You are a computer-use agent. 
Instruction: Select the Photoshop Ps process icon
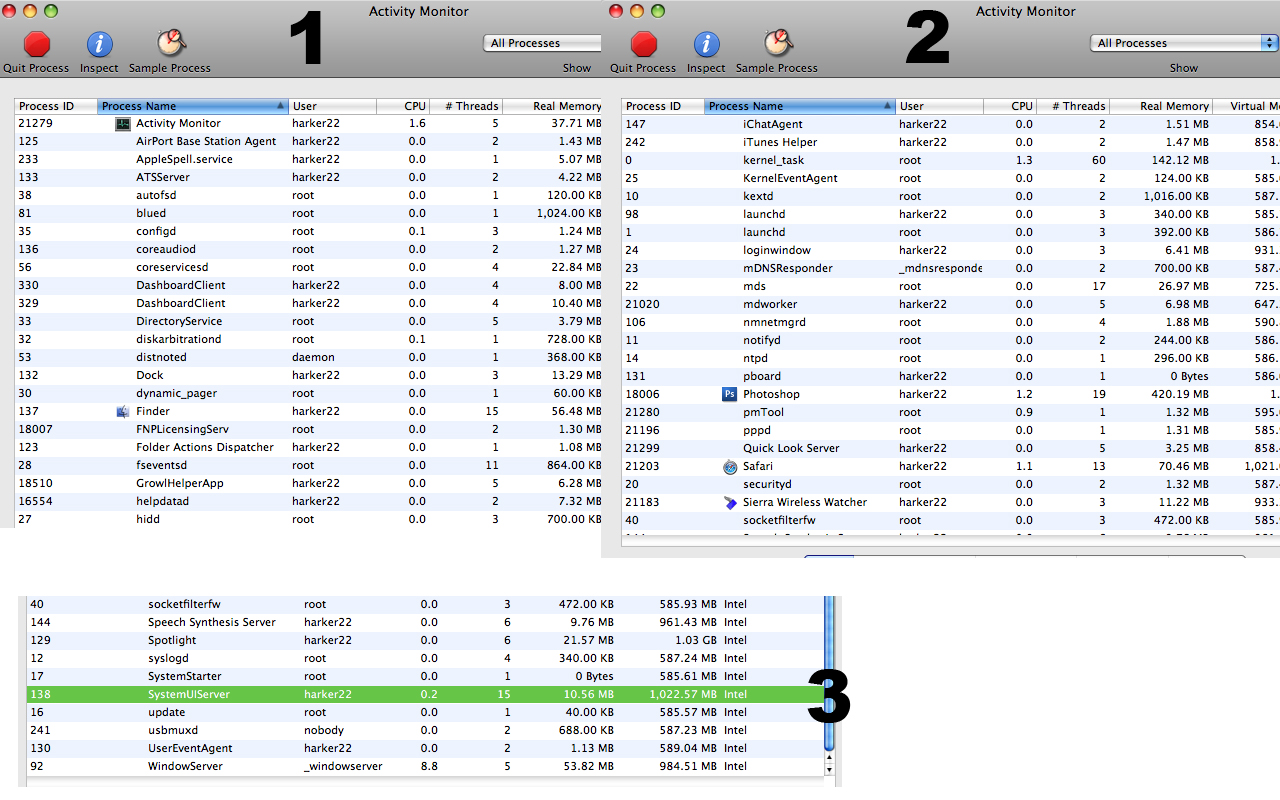click(x=729, y=394)
